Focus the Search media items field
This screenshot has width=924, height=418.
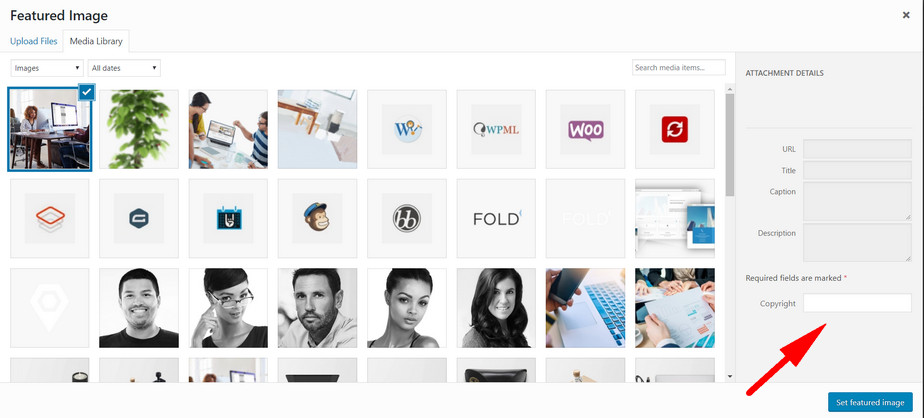click(x=679, y=68)
